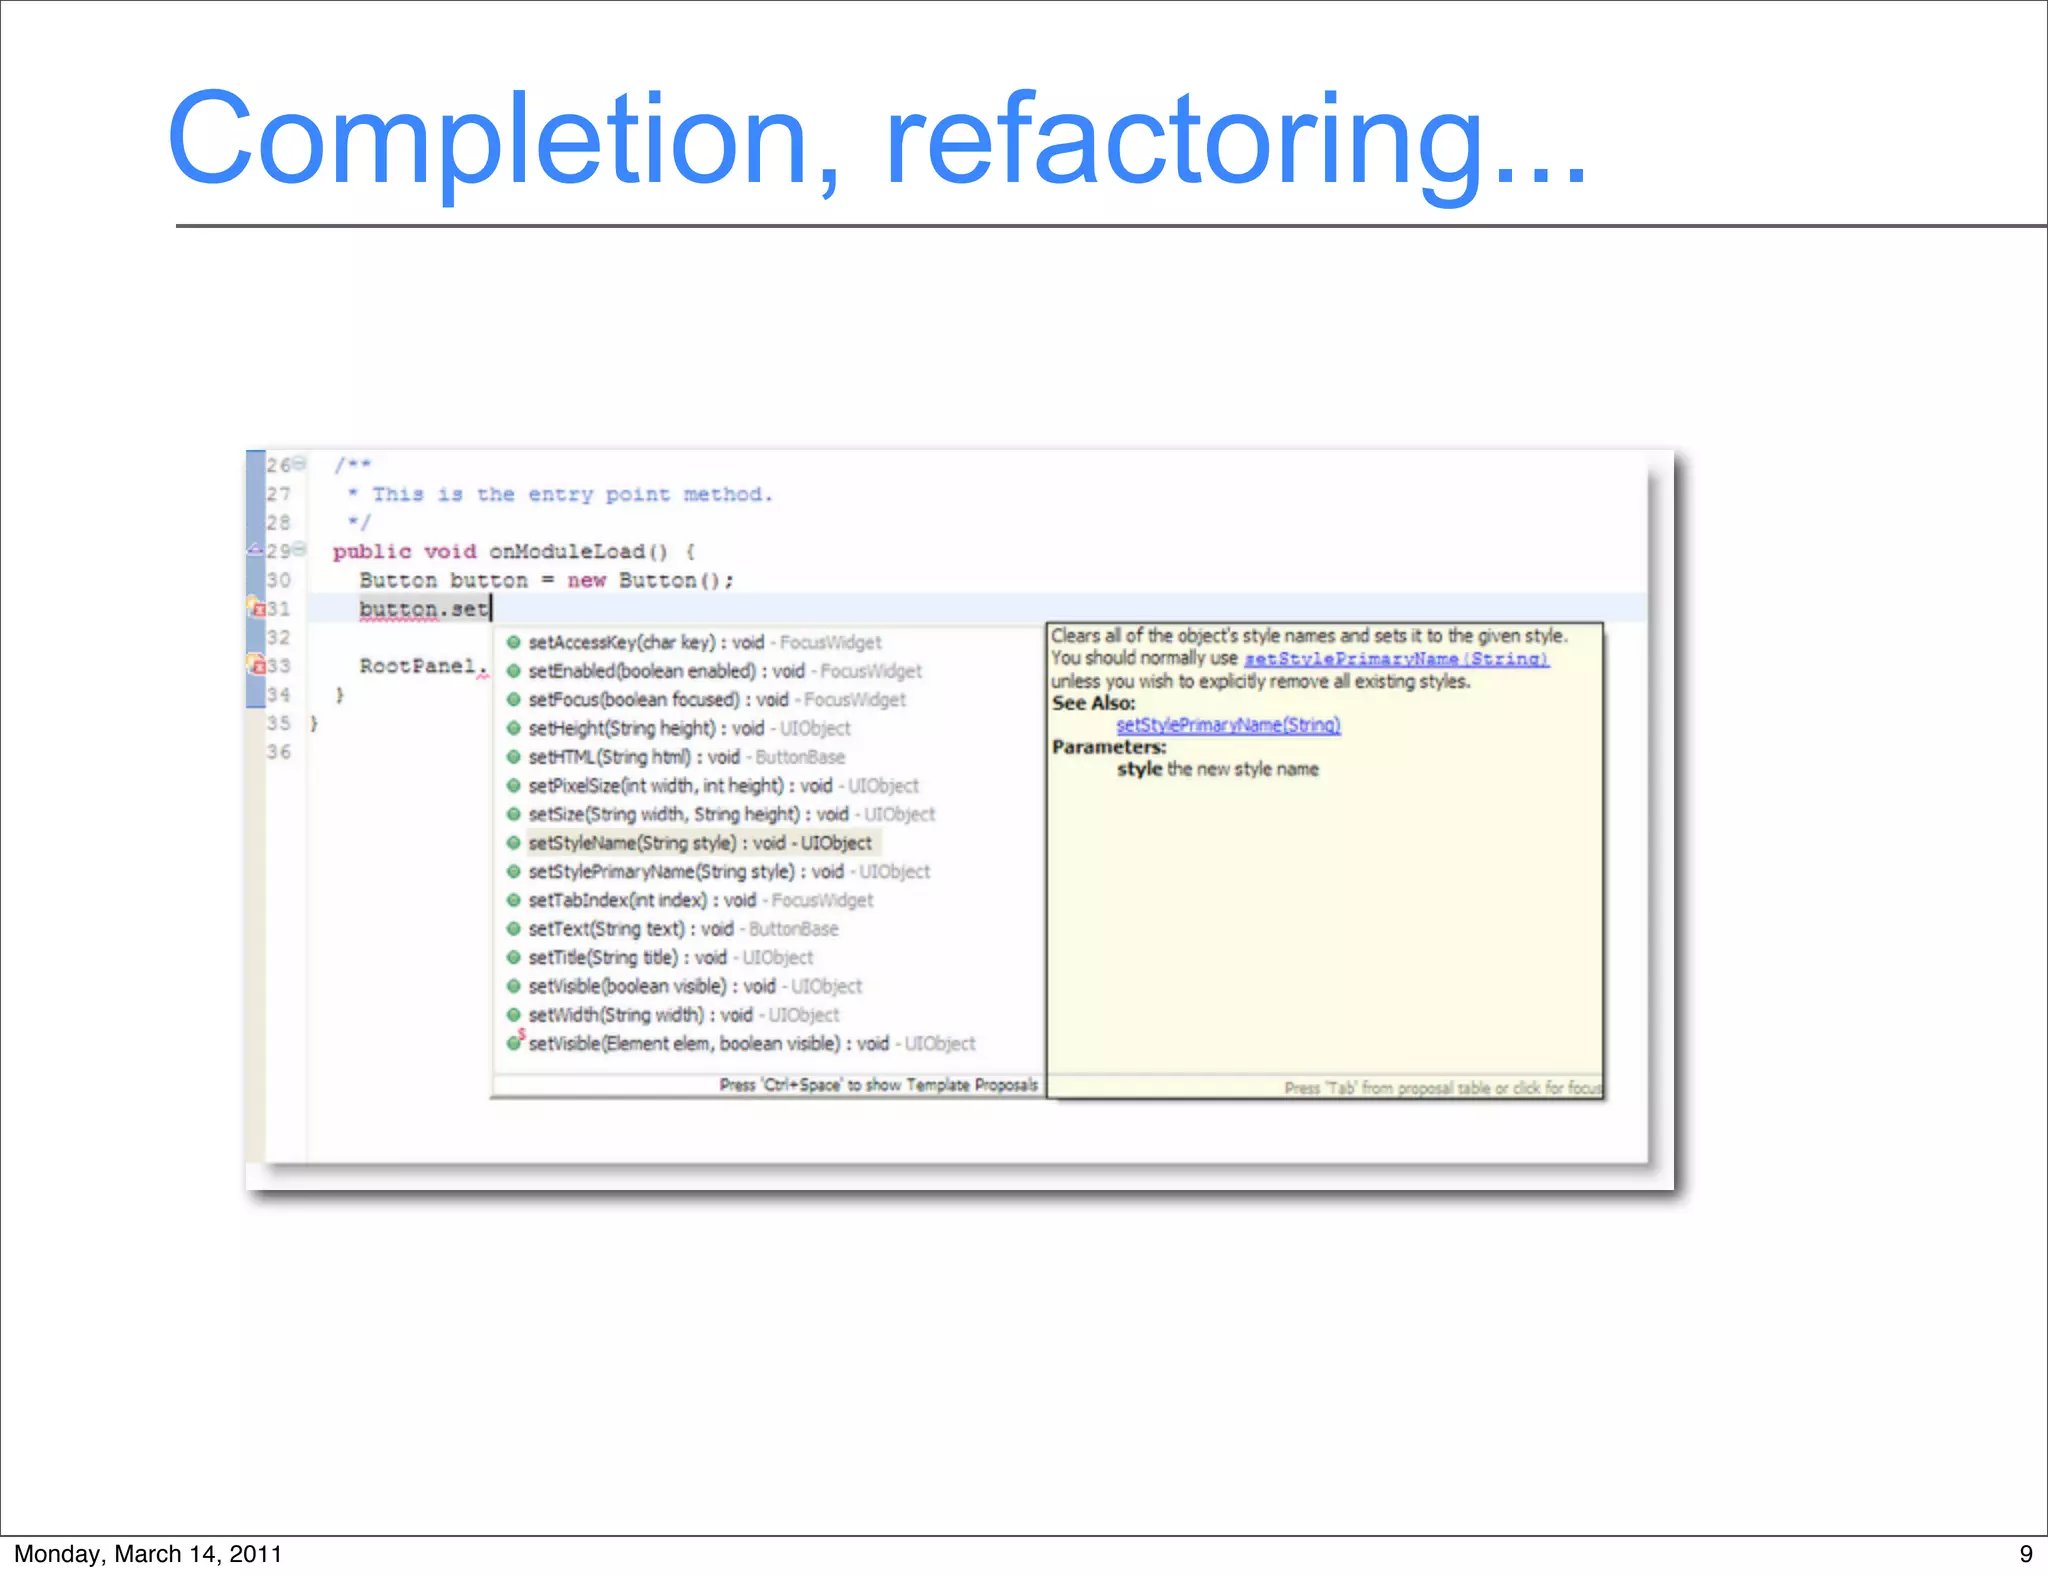Click the icon beside setVisible(boolean visible)
Image resolution: width=2048 pixels, height=1576 pixels.
coord(514,986)
